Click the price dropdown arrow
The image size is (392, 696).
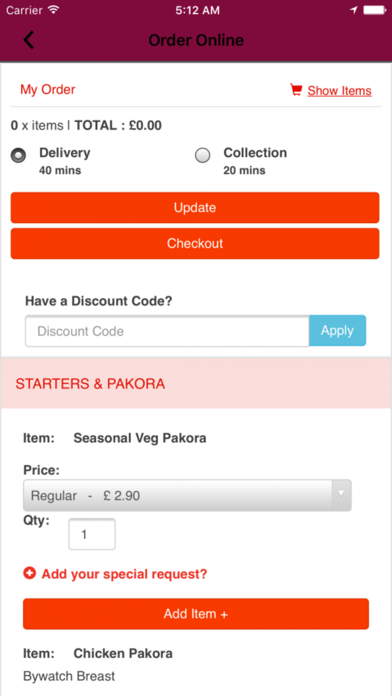pos(341,494)
